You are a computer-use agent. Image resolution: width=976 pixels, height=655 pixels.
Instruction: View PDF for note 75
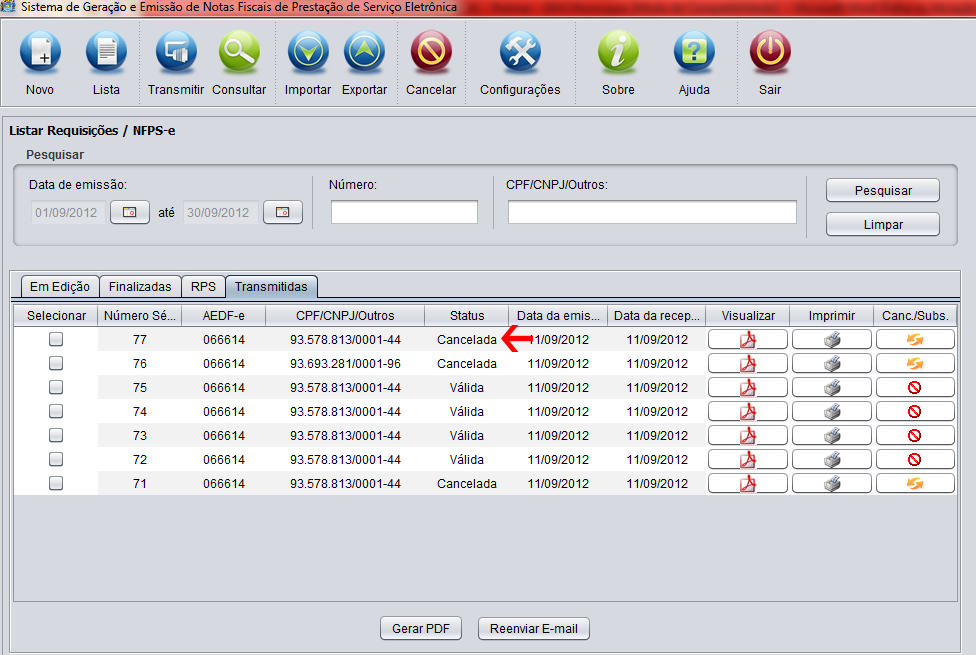tap(748, 387)
